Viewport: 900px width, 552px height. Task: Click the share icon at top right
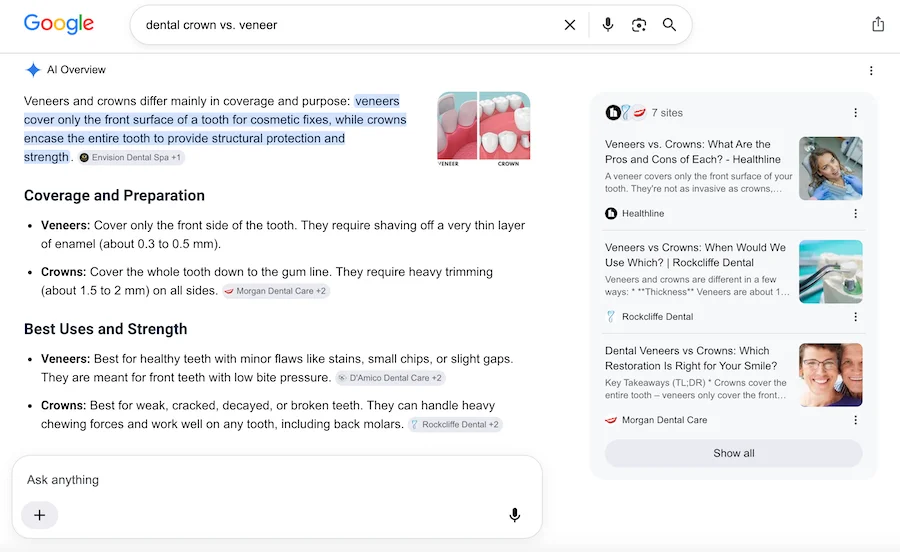coord(878,24)
